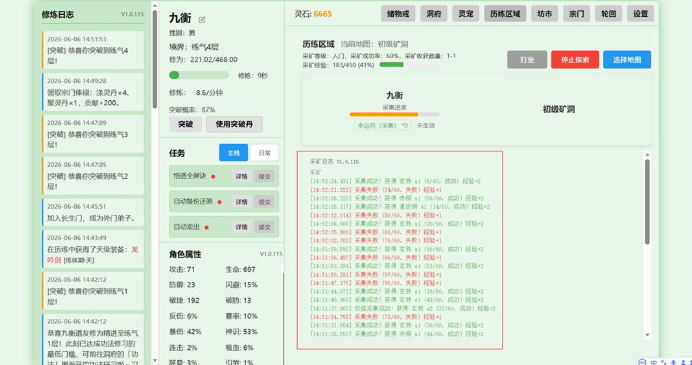The height and width of the screenshot is (365, 692).
Task: Open the 设置 settings tab
Action: (x=640, y=14)
